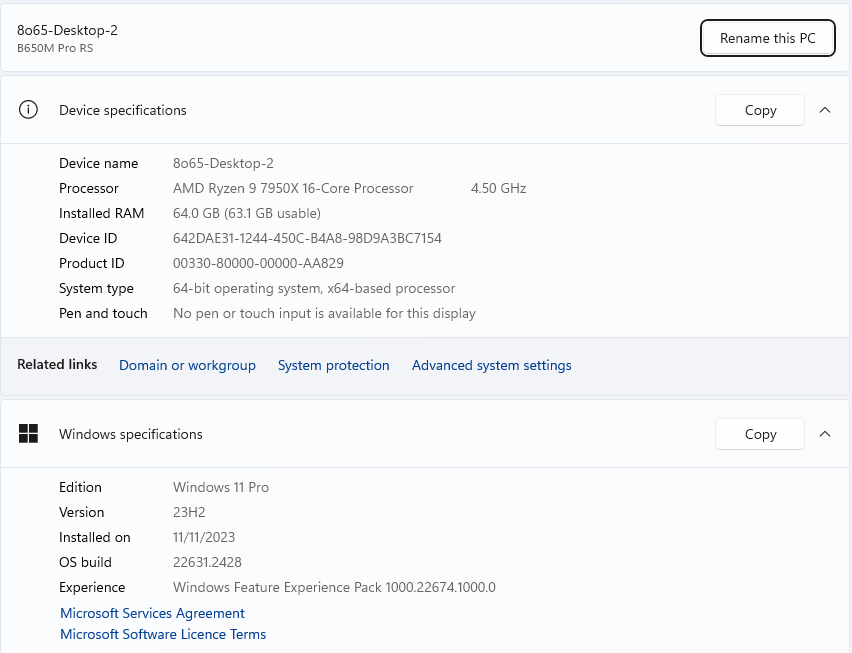Open Advanced system settings link

492,365
